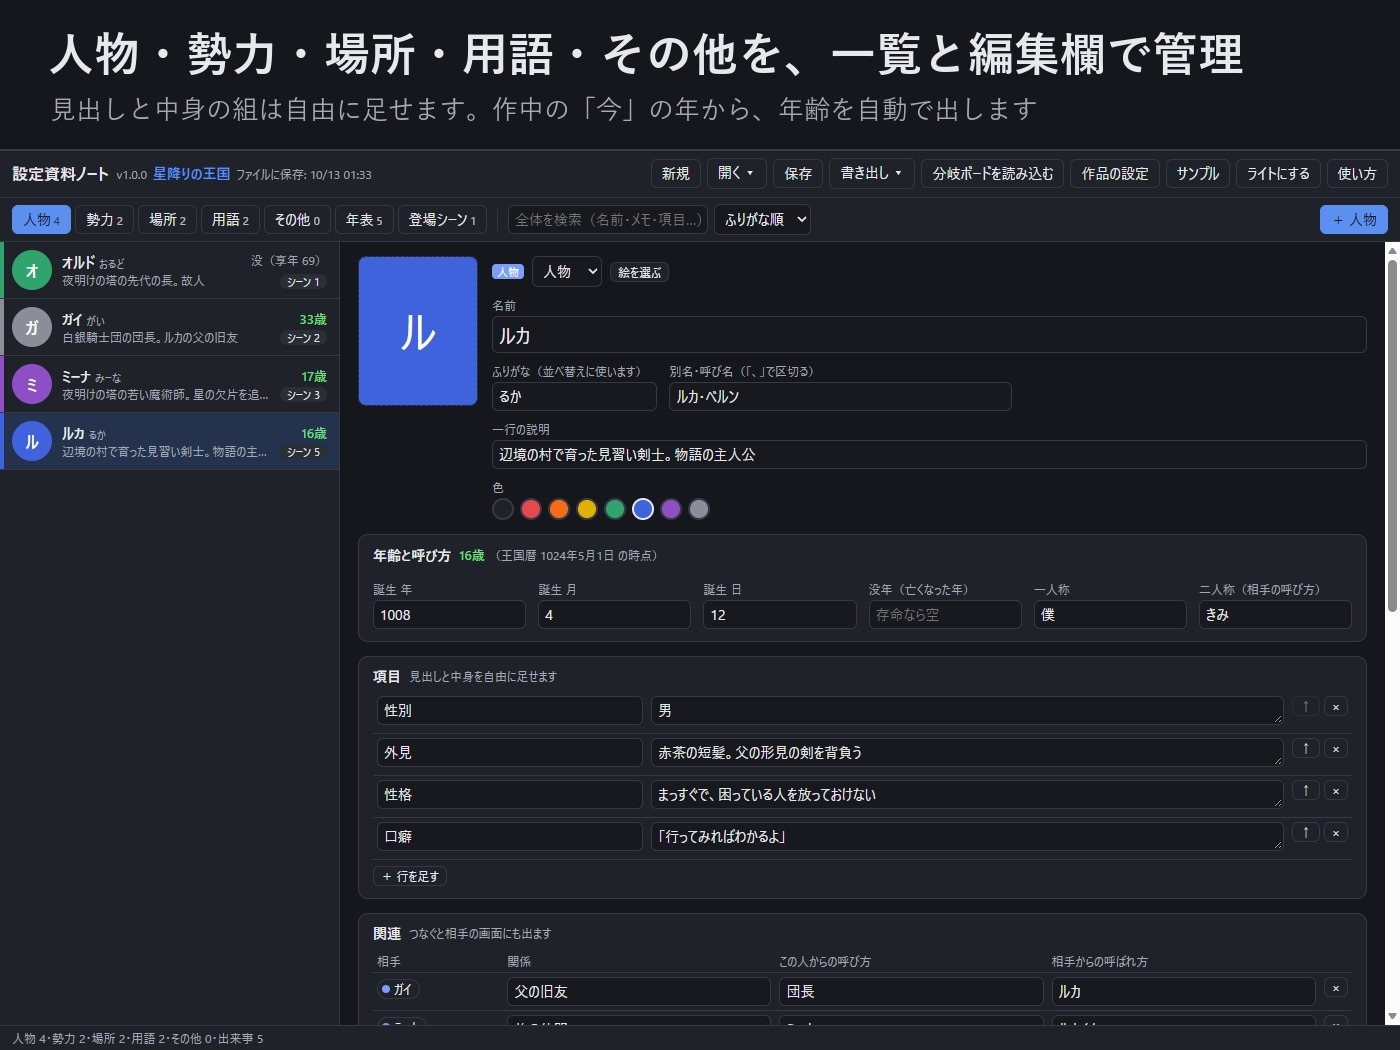Delete the 性別 row

tap(1336, 707)
